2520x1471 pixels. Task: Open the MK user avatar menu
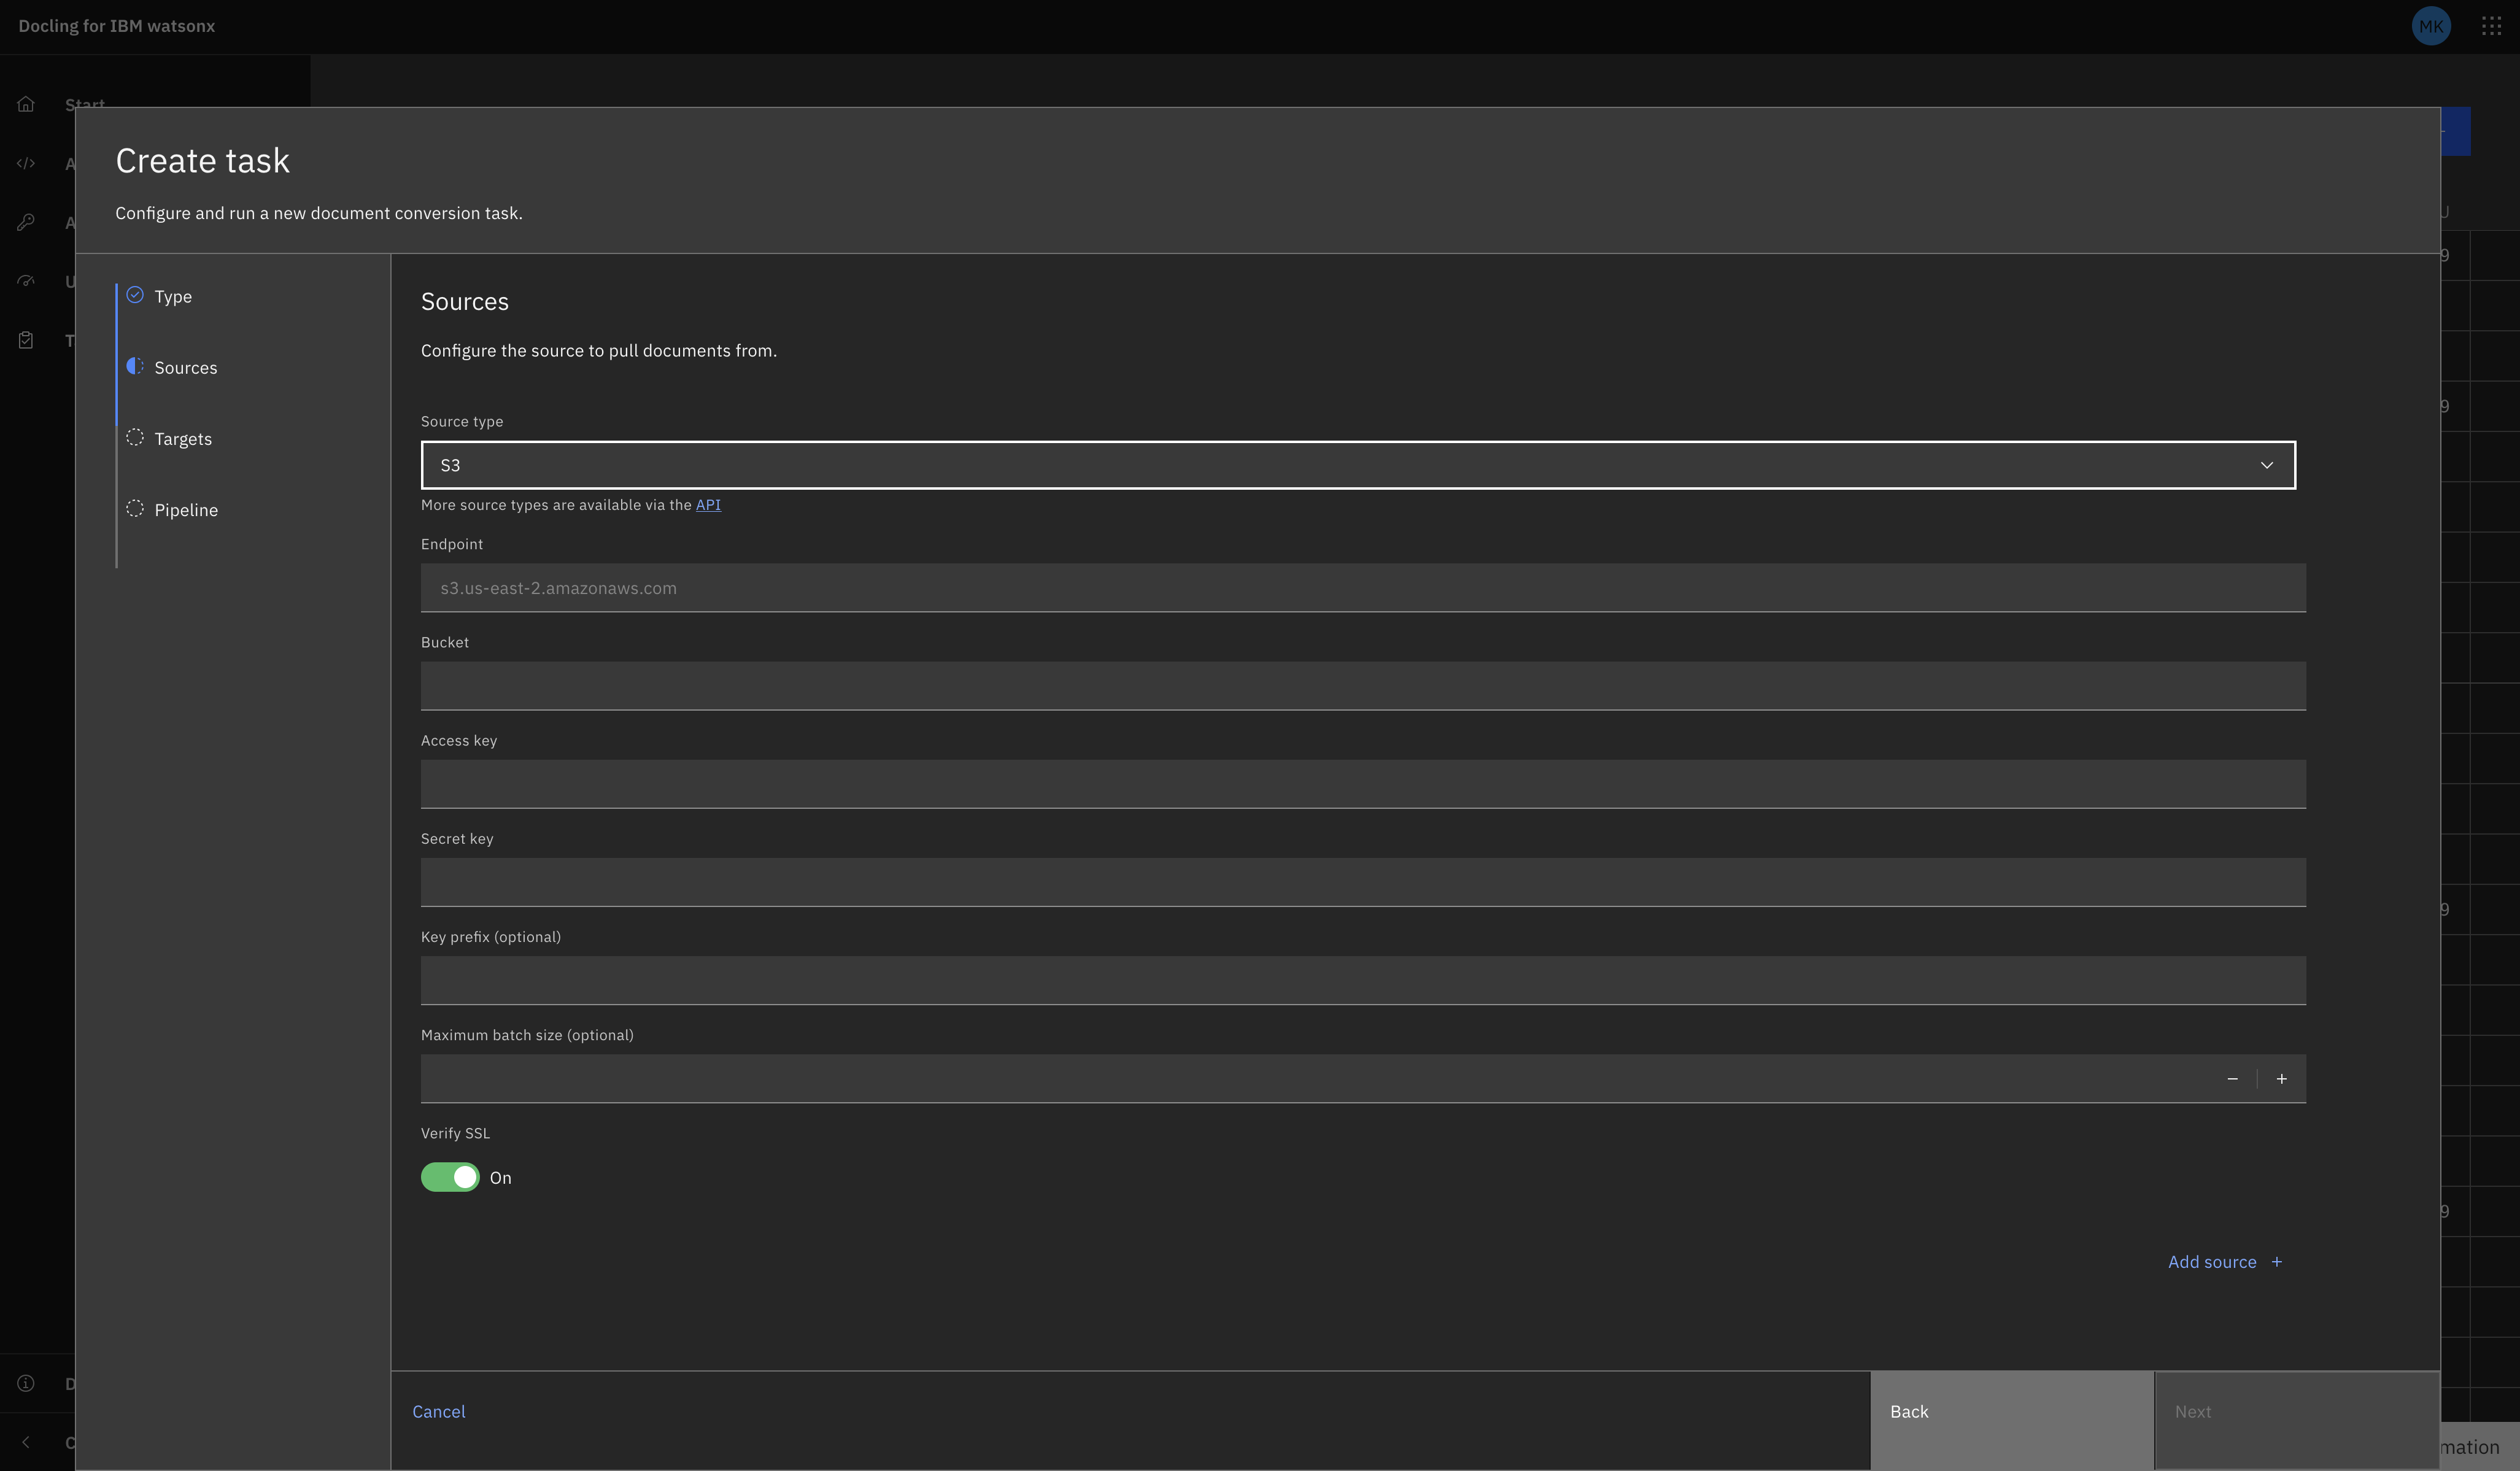(2430, 26)
